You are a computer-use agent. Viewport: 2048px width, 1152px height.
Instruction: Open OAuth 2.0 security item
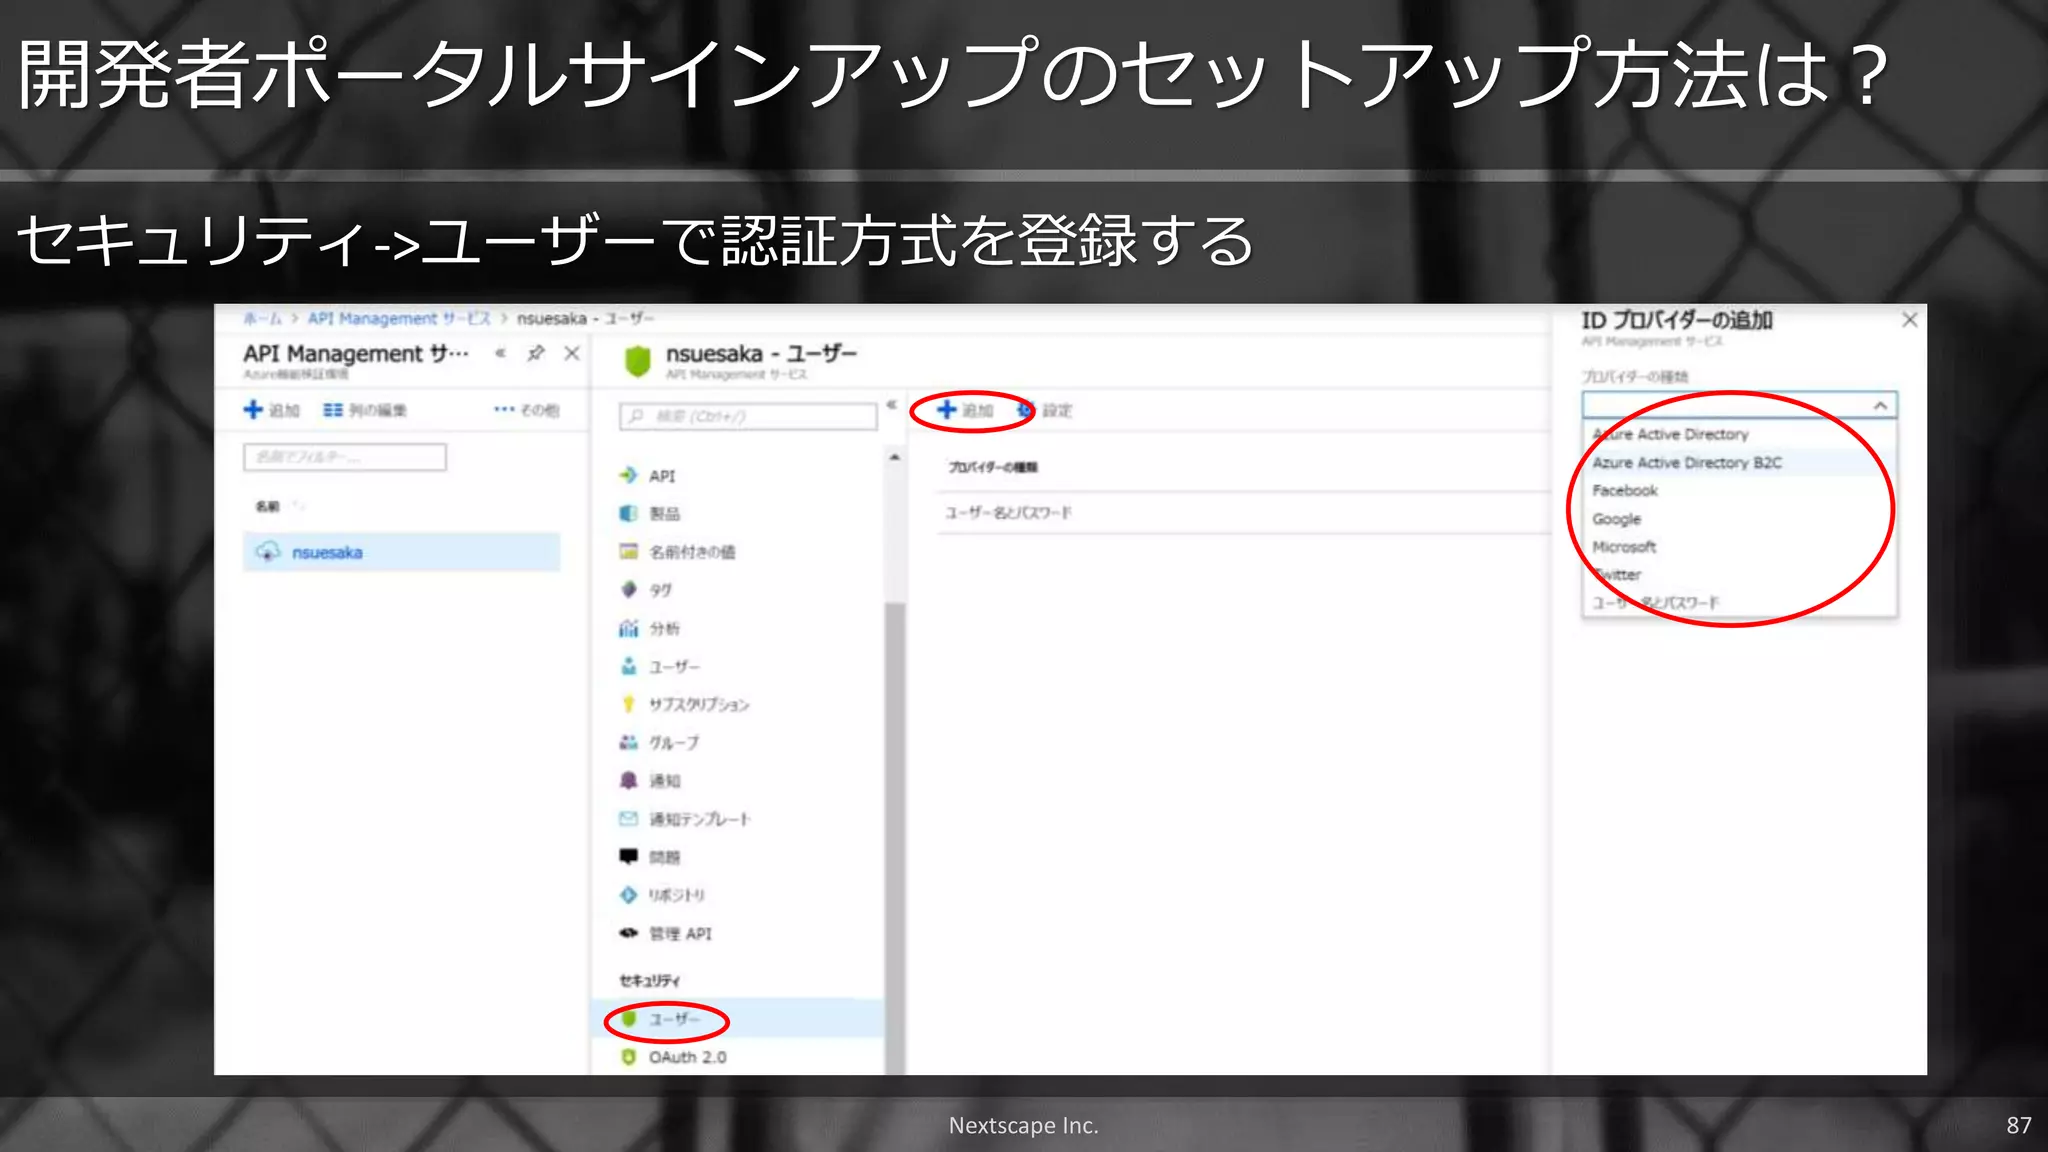tap(673, 1057)
